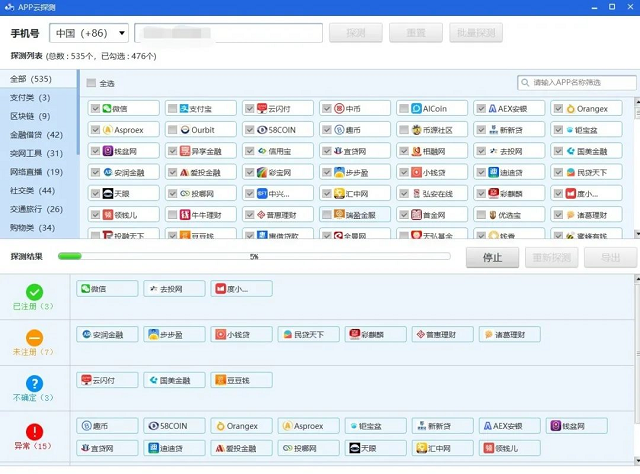Screen dimensions: 640x474
Task: Select the 支付类 (3) category
Action: point(38,98)
